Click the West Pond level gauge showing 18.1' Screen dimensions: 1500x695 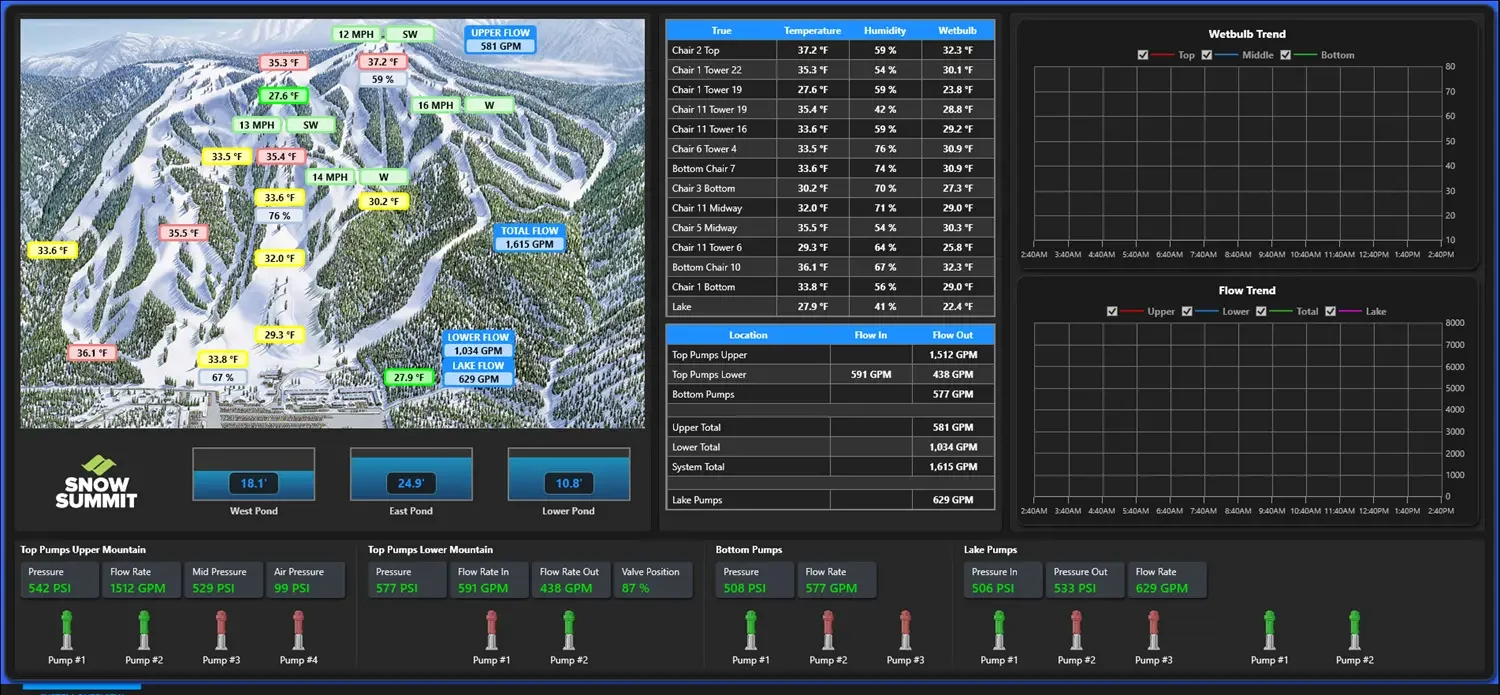tap(253, 474)
